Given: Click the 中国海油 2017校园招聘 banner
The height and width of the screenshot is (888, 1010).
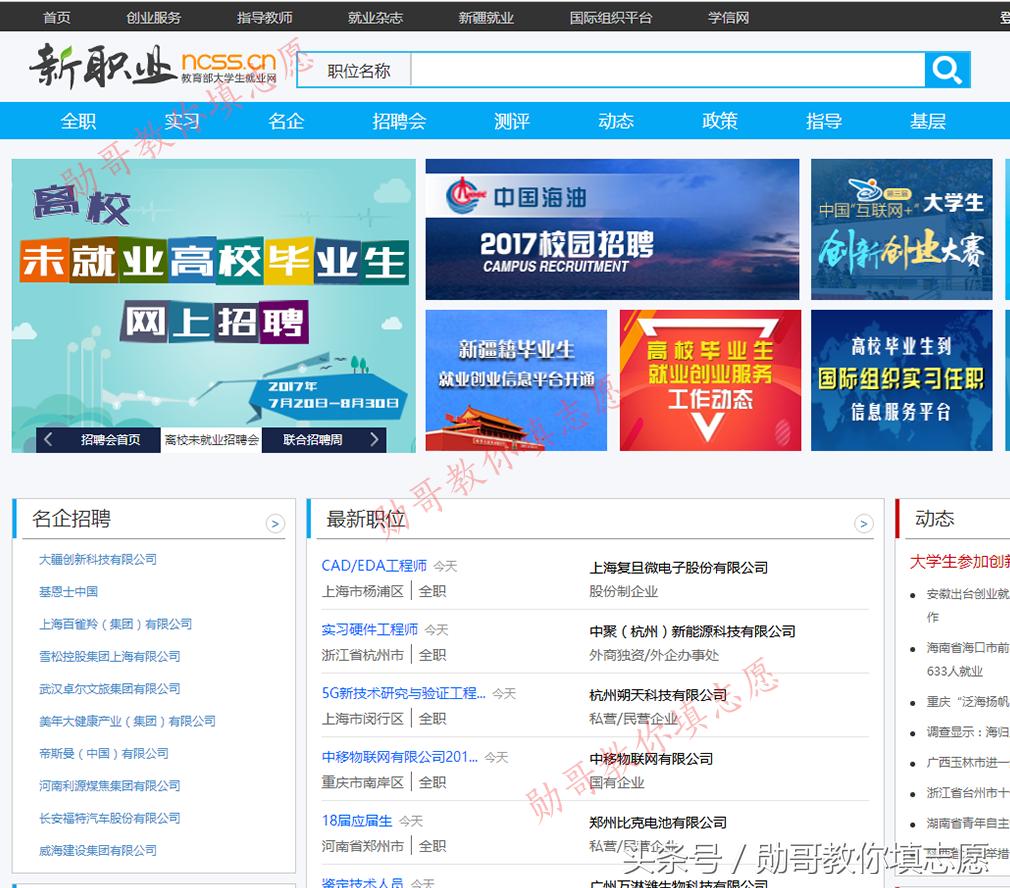Looking at the screenshot, I should [611, 229].
